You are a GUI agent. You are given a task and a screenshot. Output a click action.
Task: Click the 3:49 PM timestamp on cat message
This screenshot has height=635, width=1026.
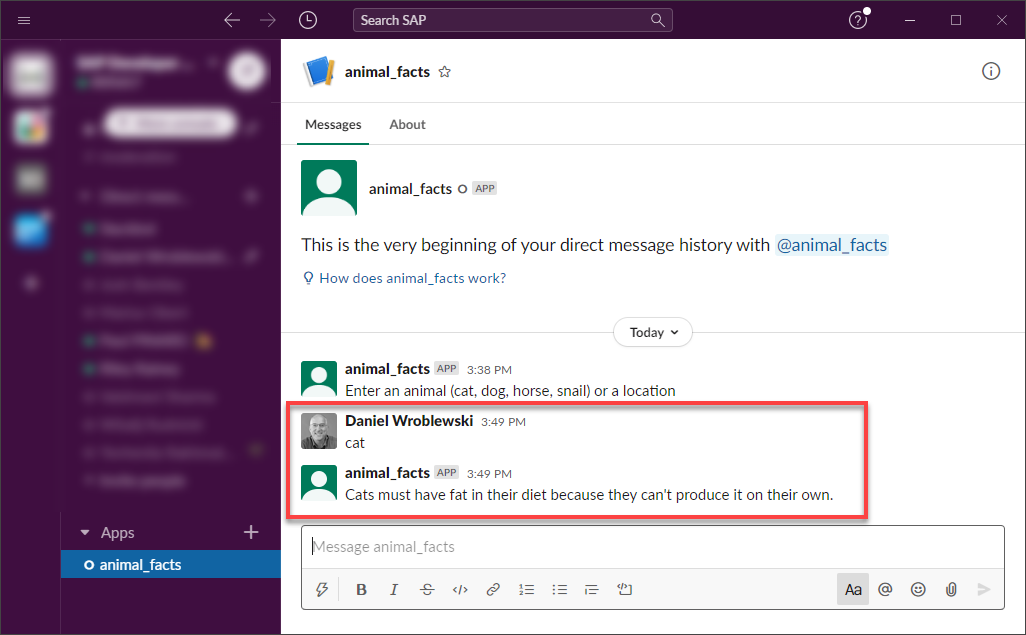coord(503,422)
